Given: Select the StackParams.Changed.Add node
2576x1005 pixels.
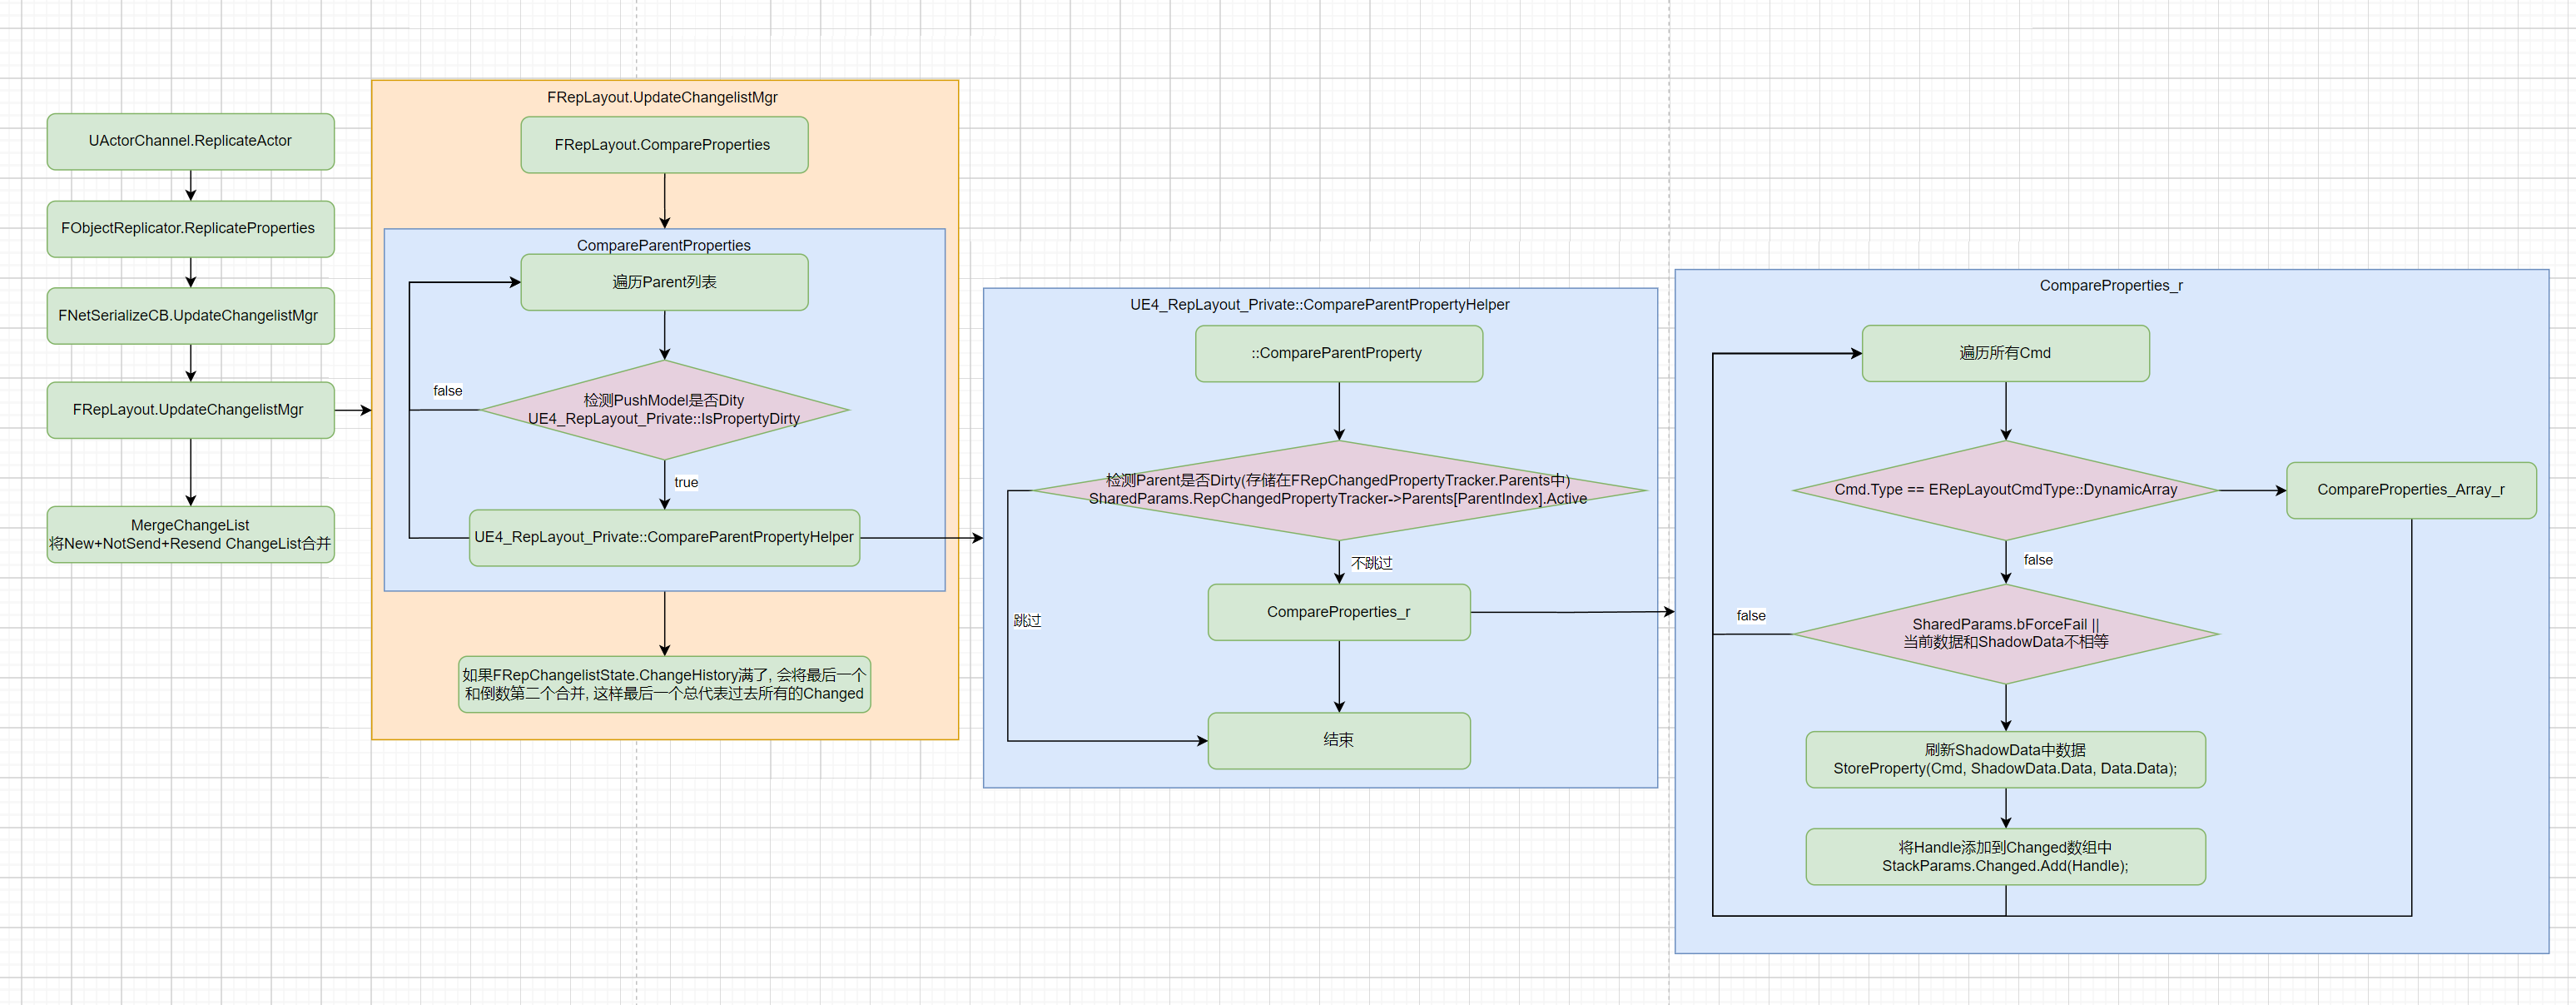Looking at the screenshot, I should 2004,856.
